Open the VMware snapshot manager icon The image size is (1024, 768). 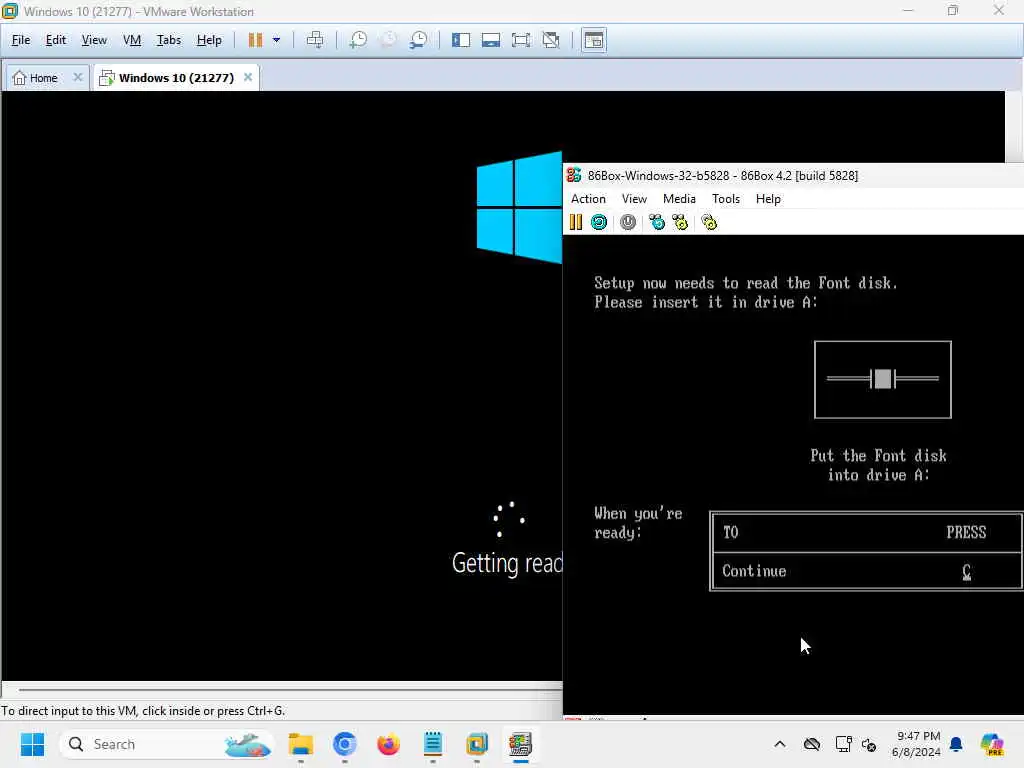point(418,40)
